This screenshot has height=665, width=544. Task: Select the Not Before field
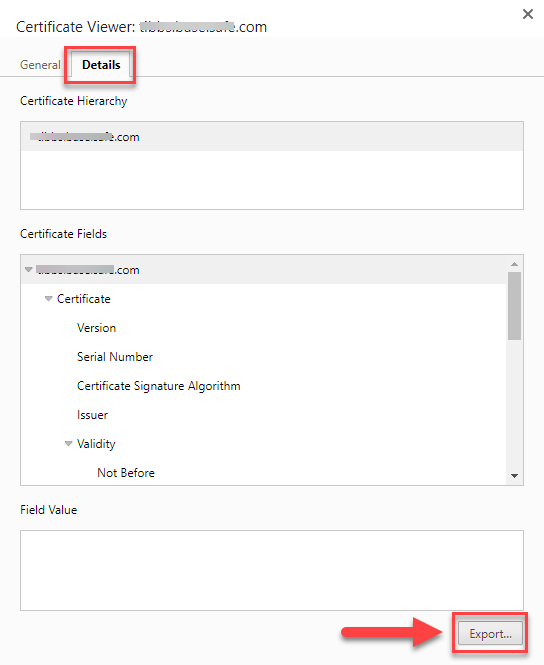(x=264, y=472)
